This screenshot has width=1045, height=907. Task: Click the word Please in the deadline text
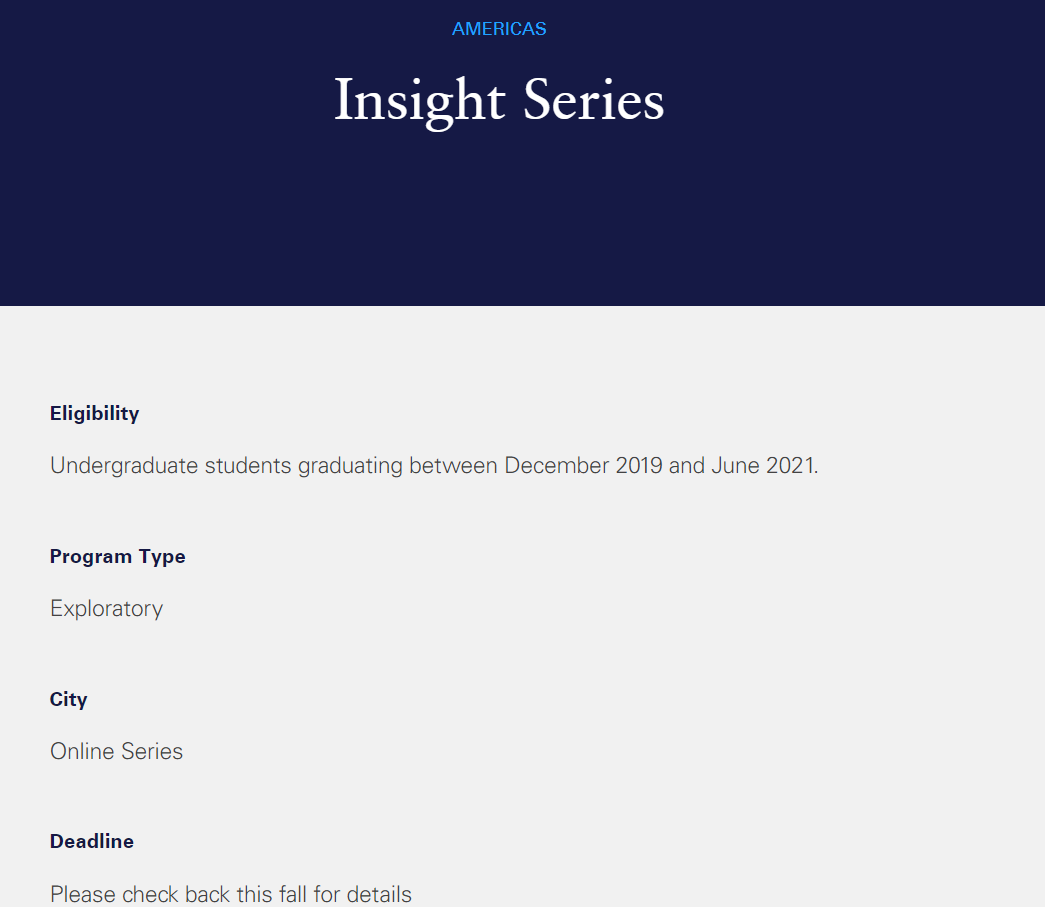click(x=83, y=894)
